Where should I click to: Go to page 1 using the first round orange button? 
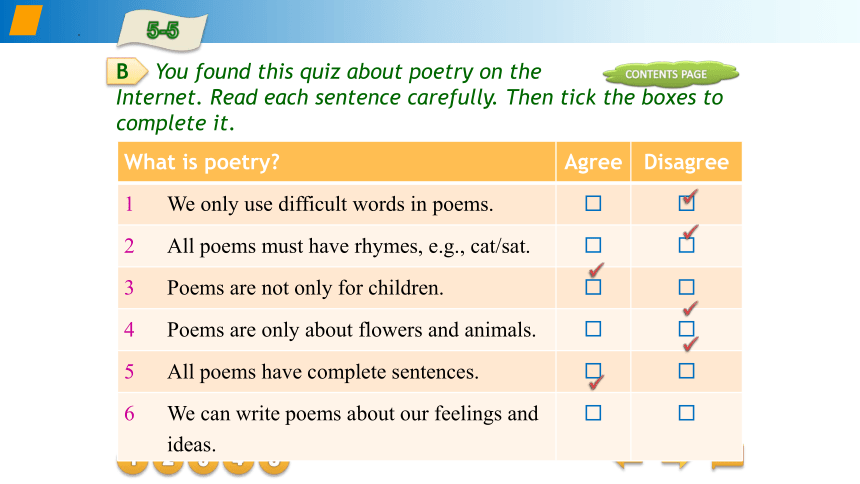(x=132, y=465)
